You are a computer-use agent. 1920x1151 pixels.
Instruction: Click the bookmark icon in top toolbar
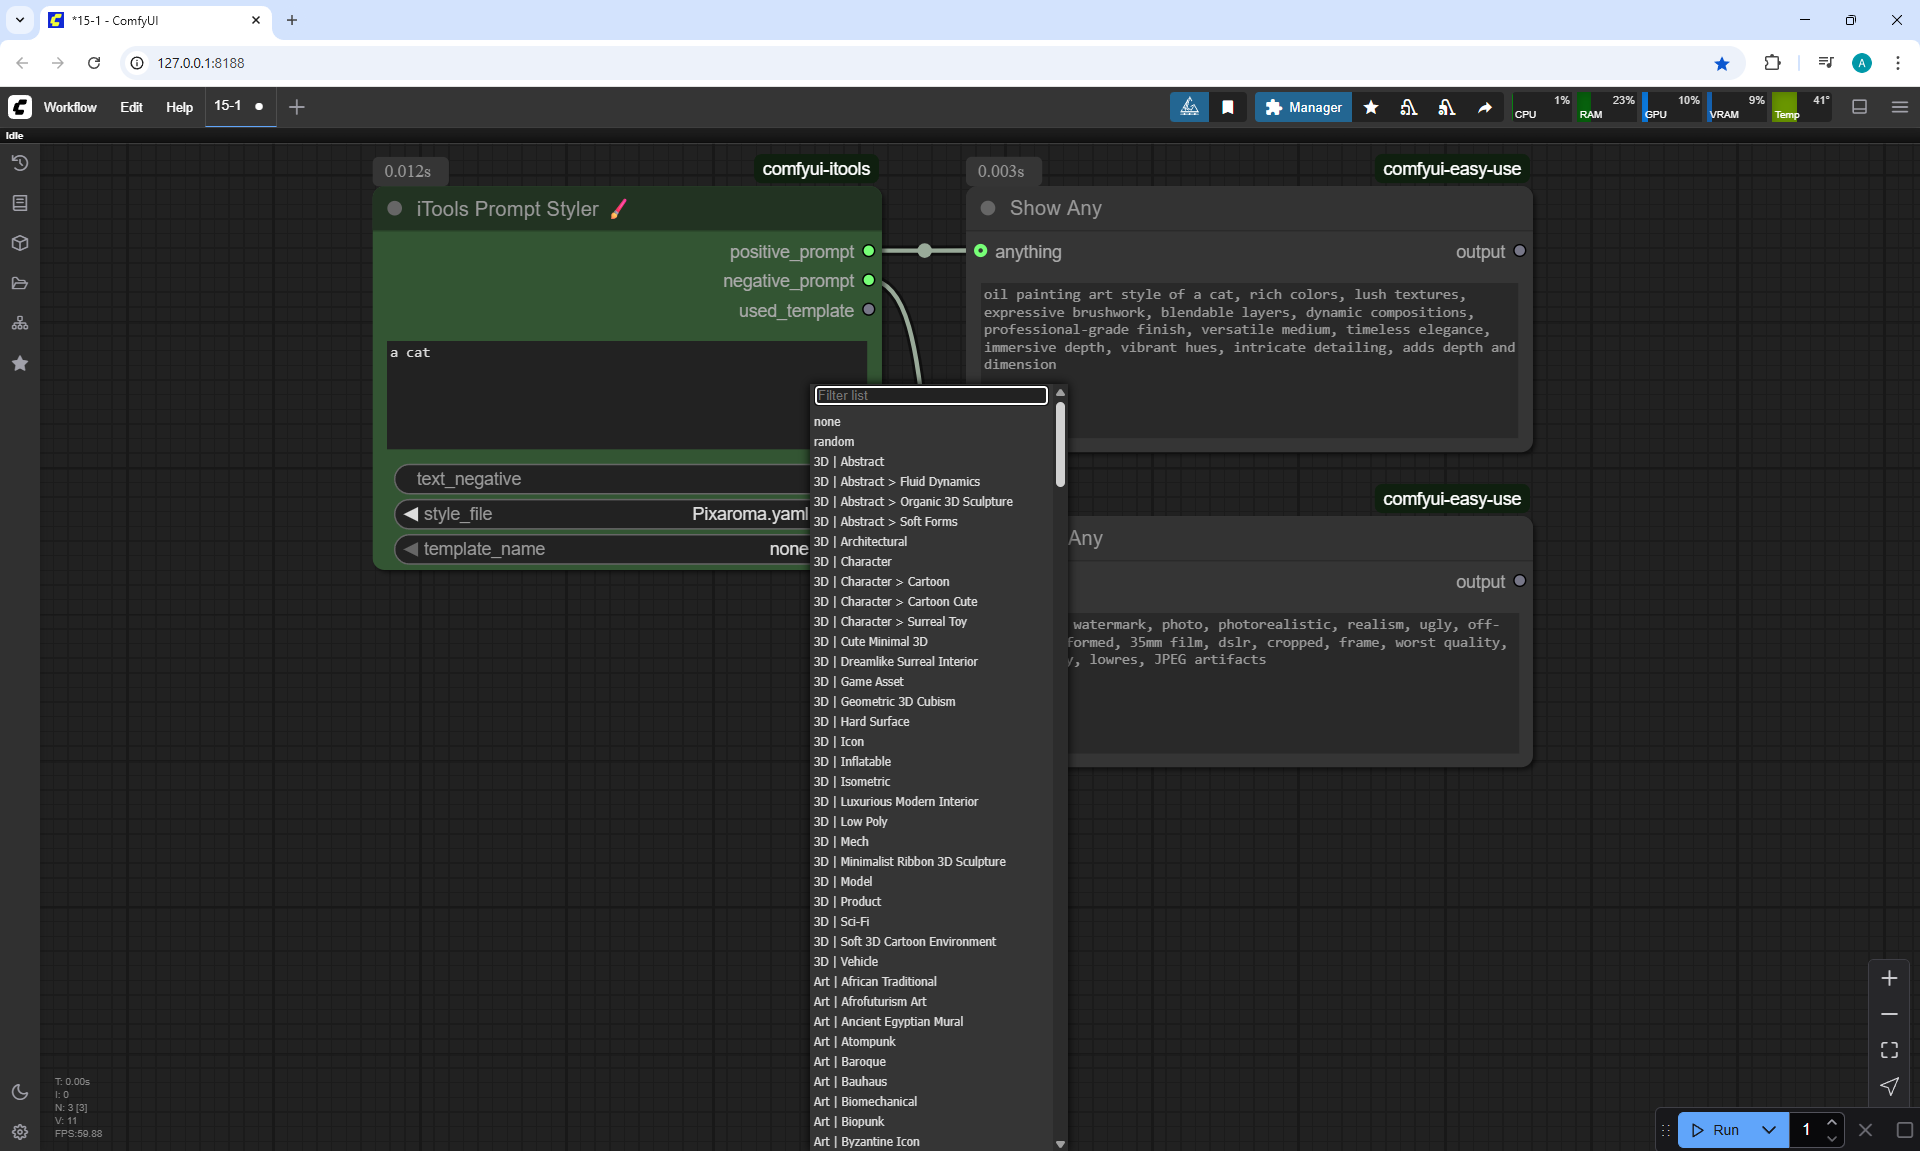1228,107
